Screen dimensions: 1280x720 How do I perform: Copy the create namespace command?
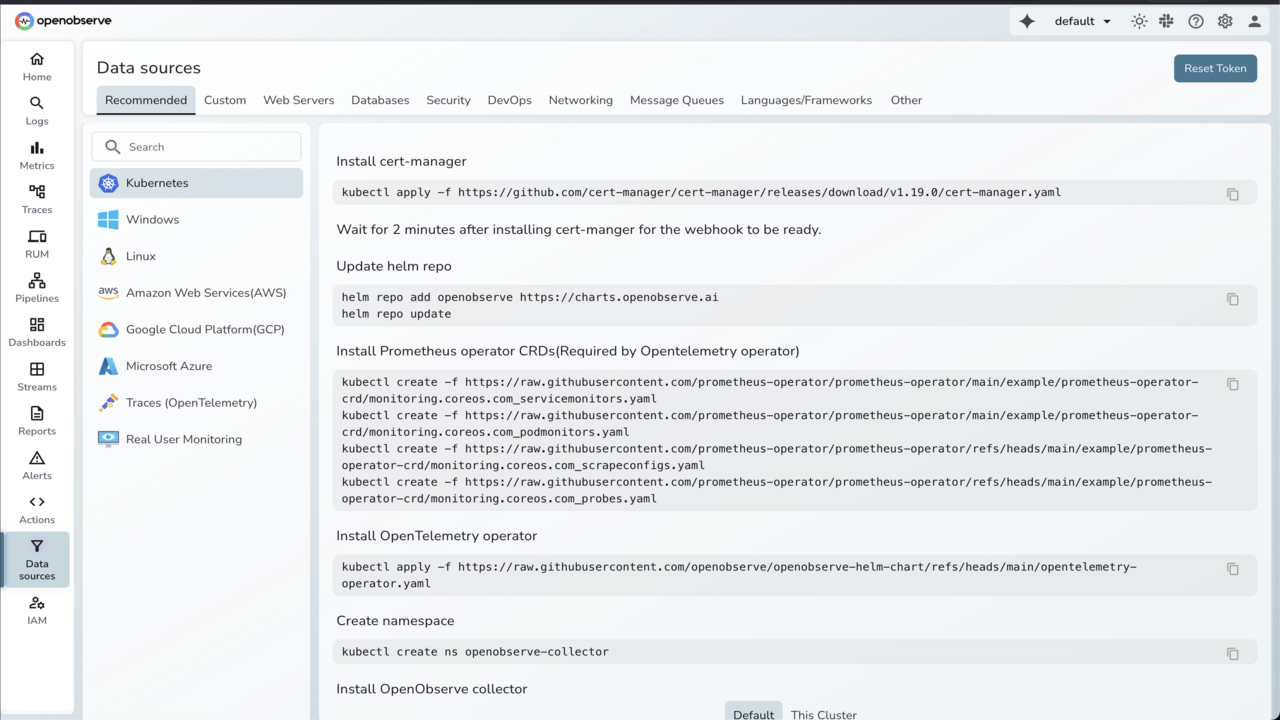coord(1232,653)
